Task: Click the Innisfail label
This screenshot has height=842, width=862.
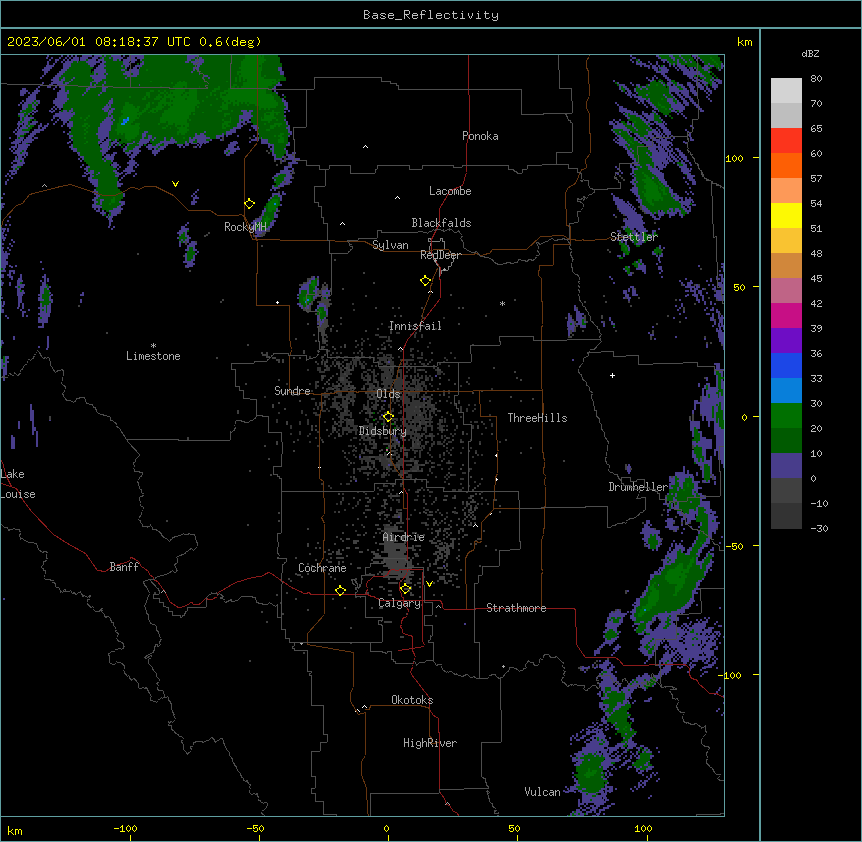Action: [415, 326]
